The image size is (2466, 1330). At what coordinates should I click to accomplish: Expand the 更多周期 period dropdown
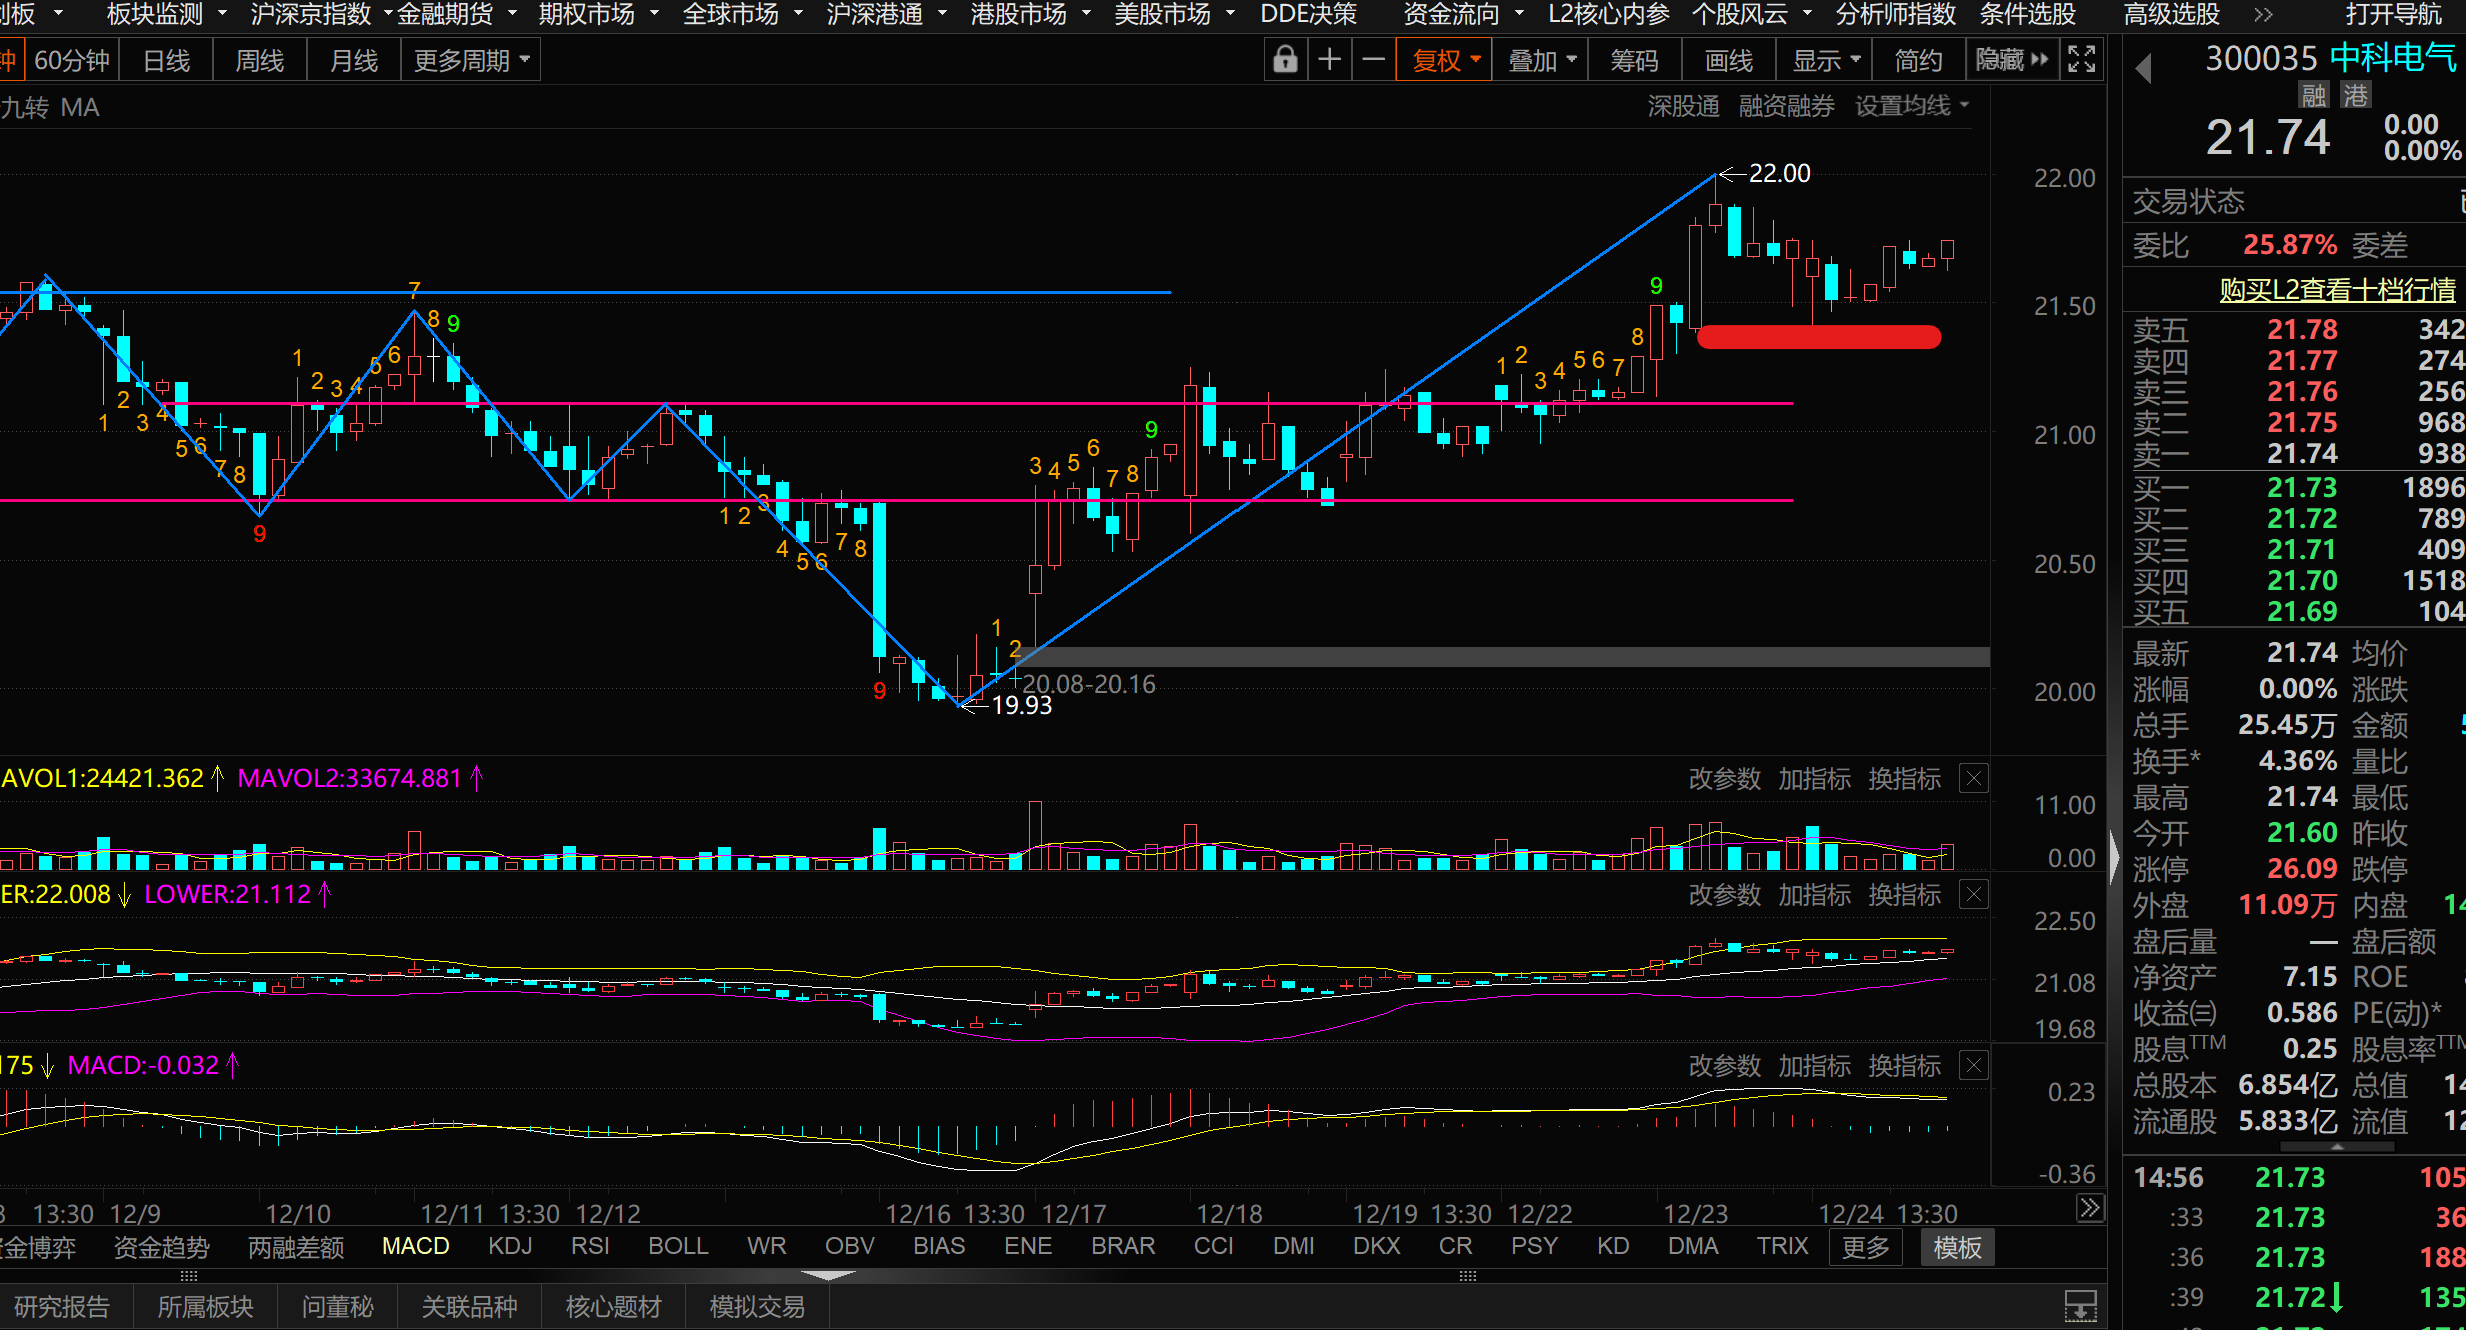pyautogui.click(x=471, y=61)
